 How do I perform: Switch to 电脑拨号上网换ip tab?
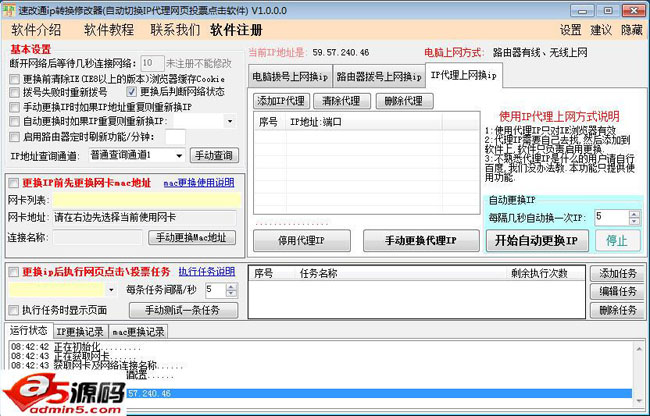click(x=290, y=77)
